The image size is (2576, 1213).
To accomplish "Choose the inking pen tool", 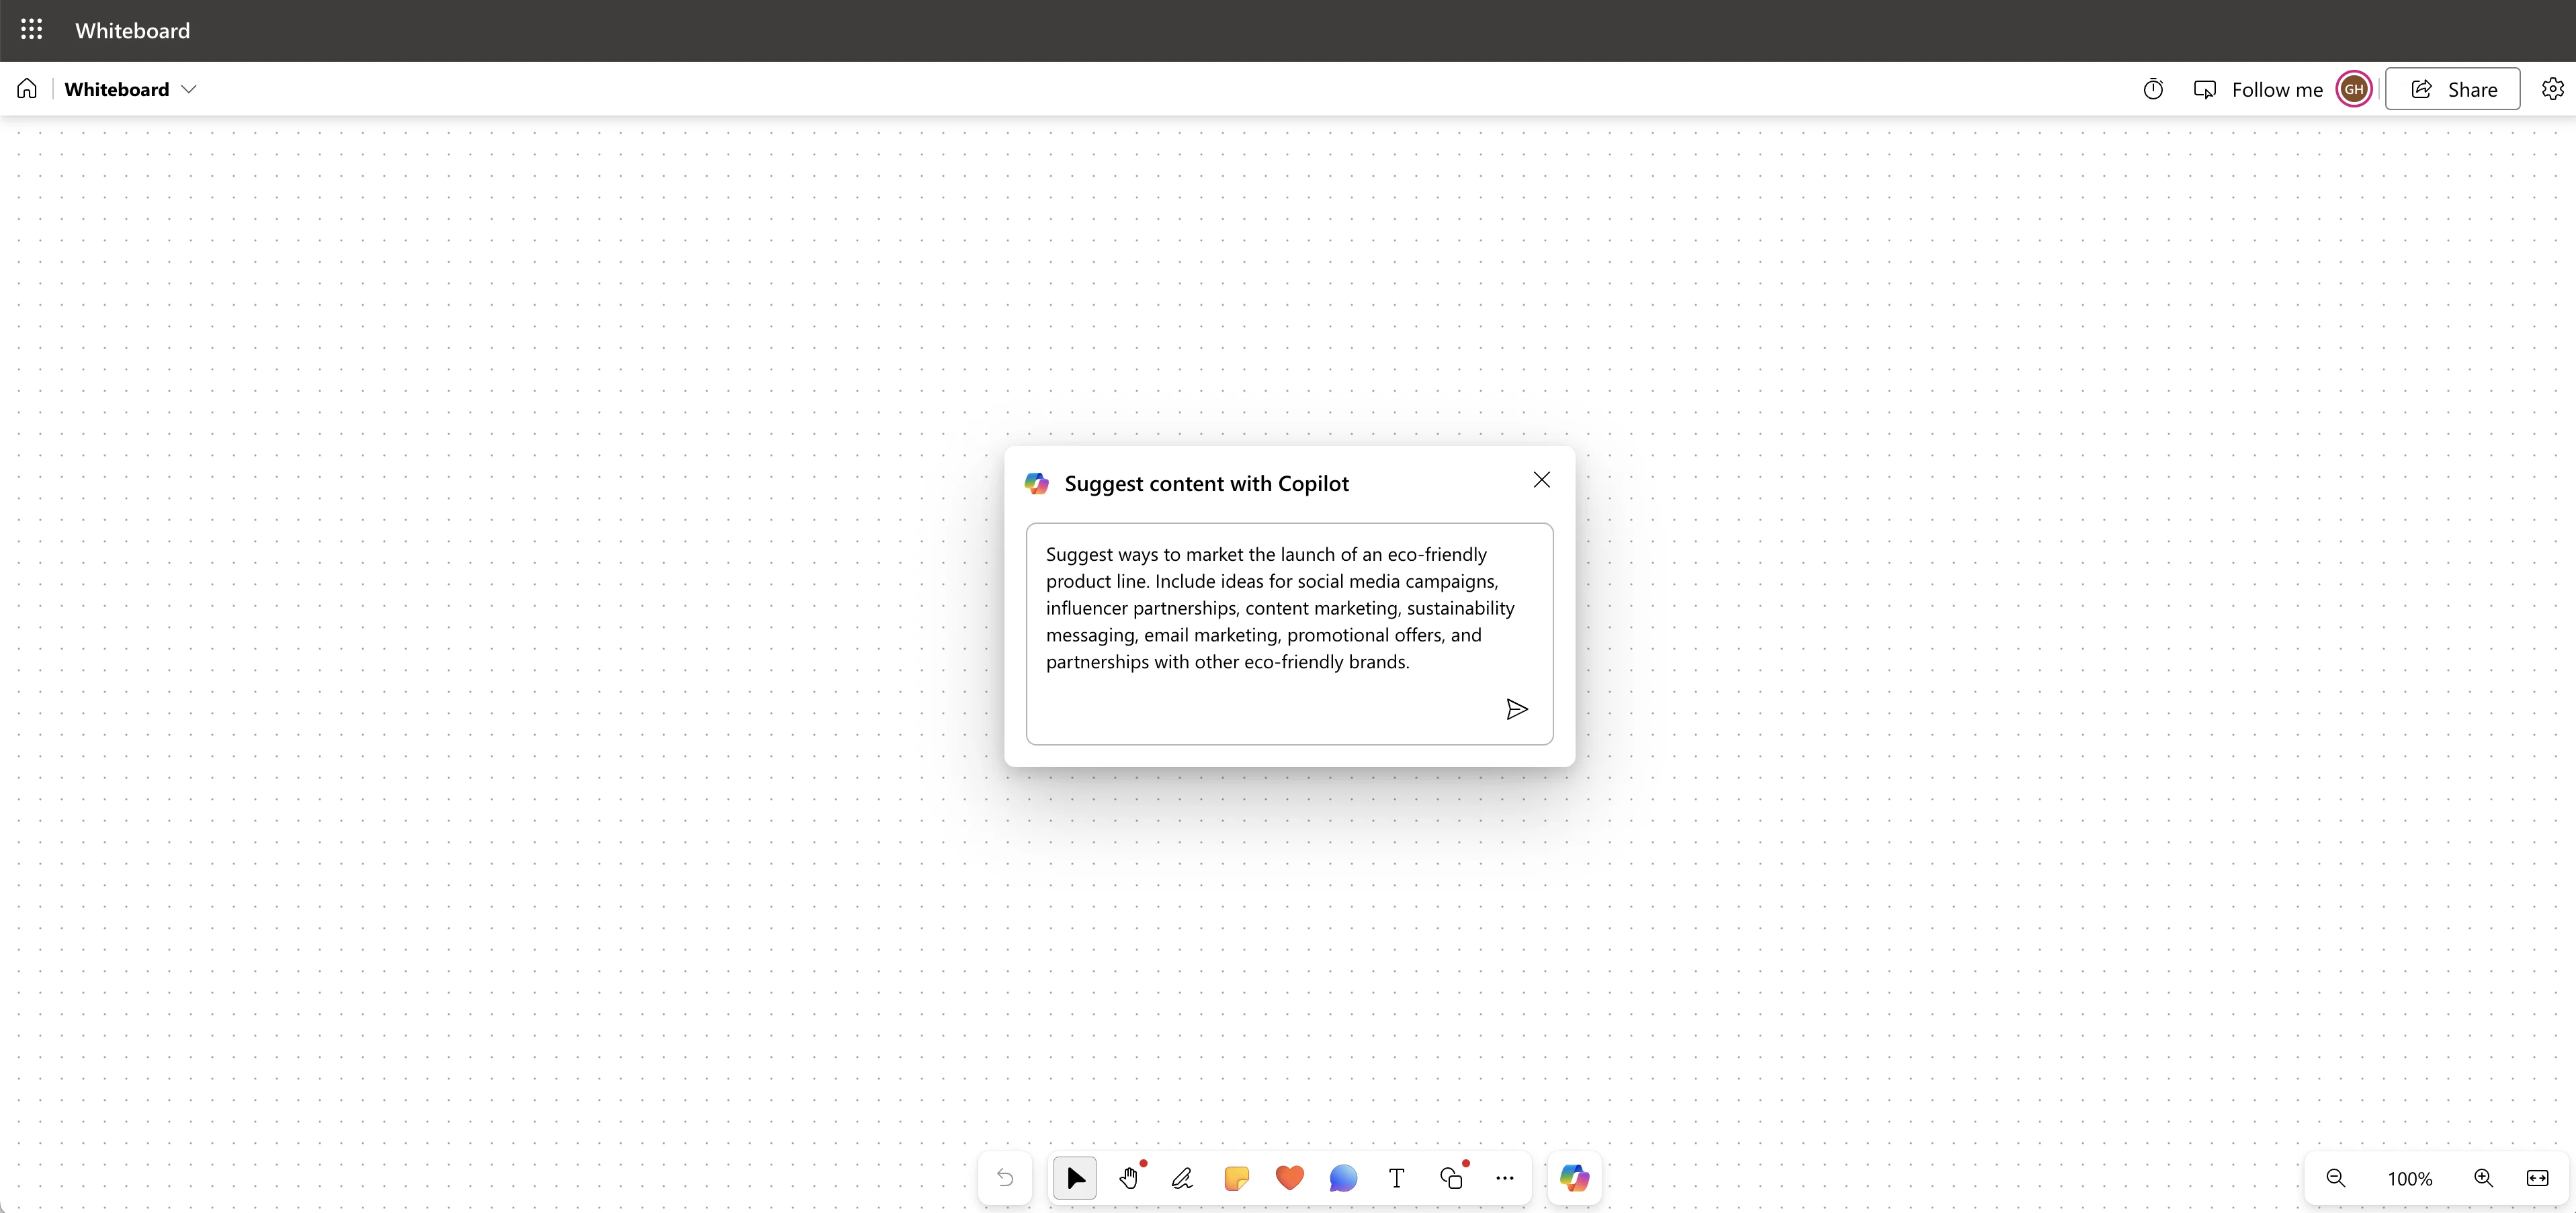I will [1182, 1178].
